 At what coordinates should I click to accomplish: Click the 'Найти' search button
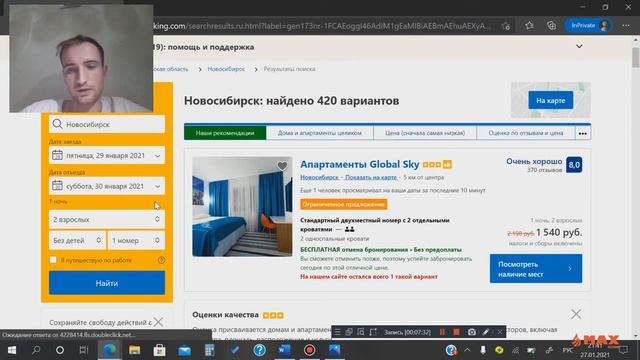(x=107, y=283)
